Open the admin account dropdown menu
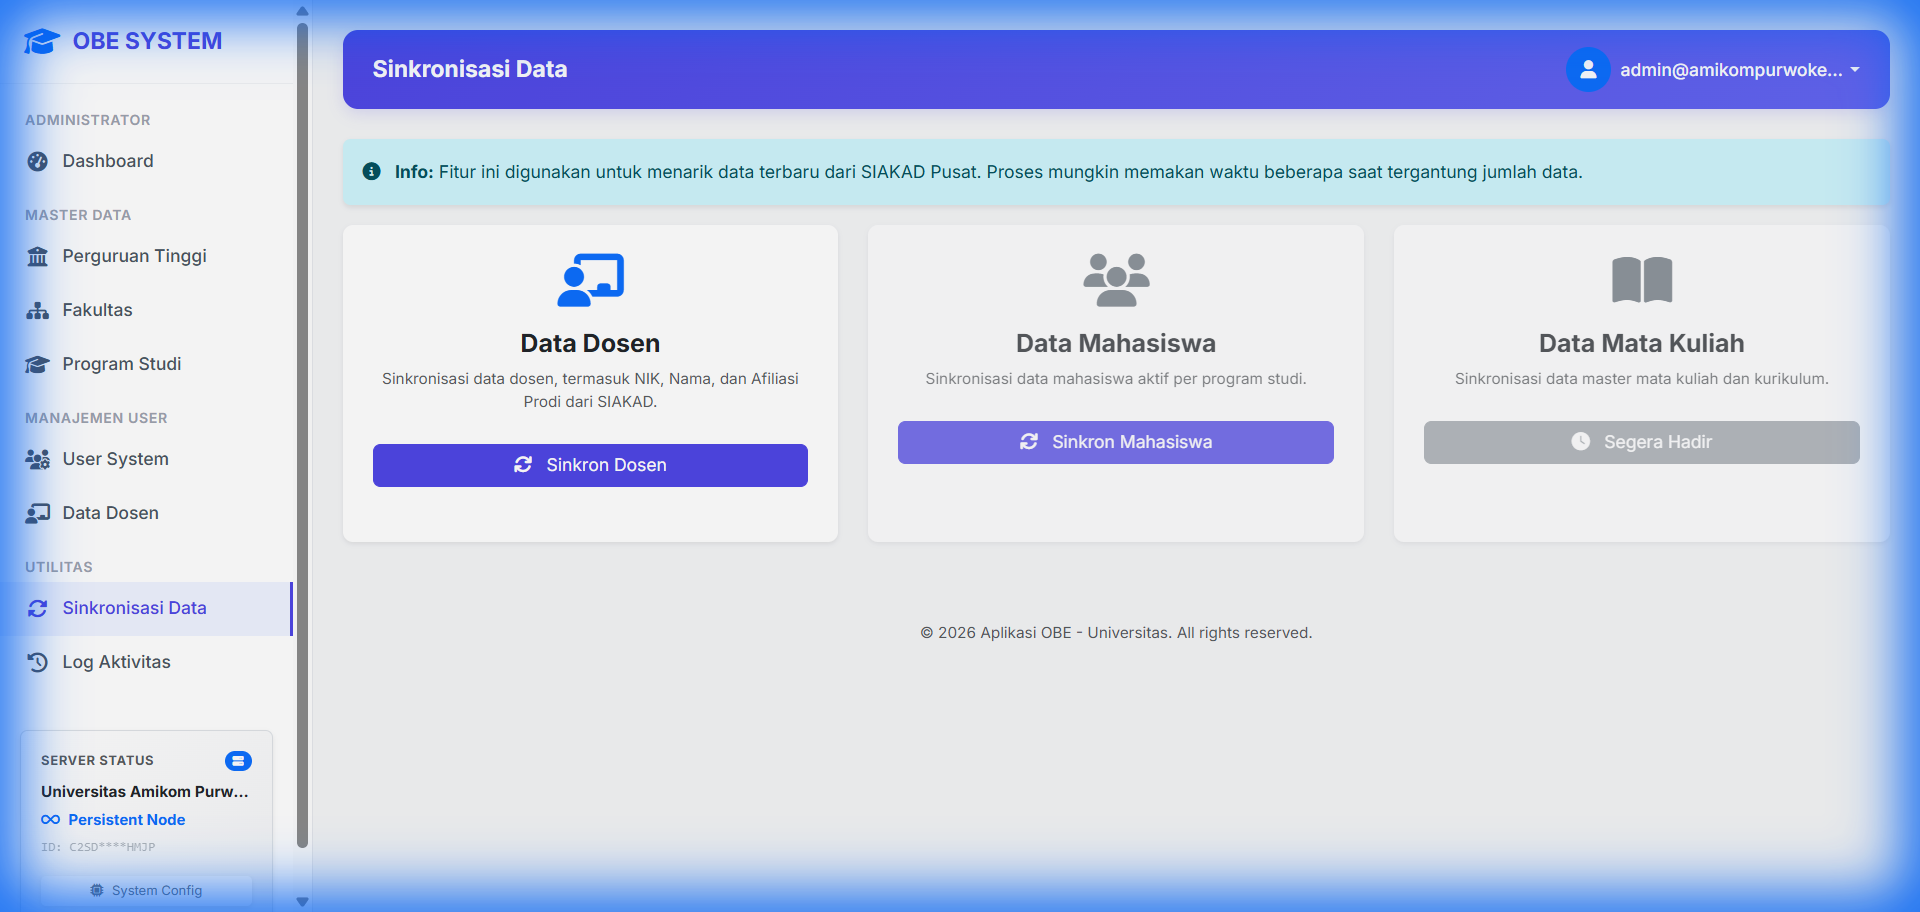The height and width of the screenshot is (912, 1920). tap(1739, 70)
